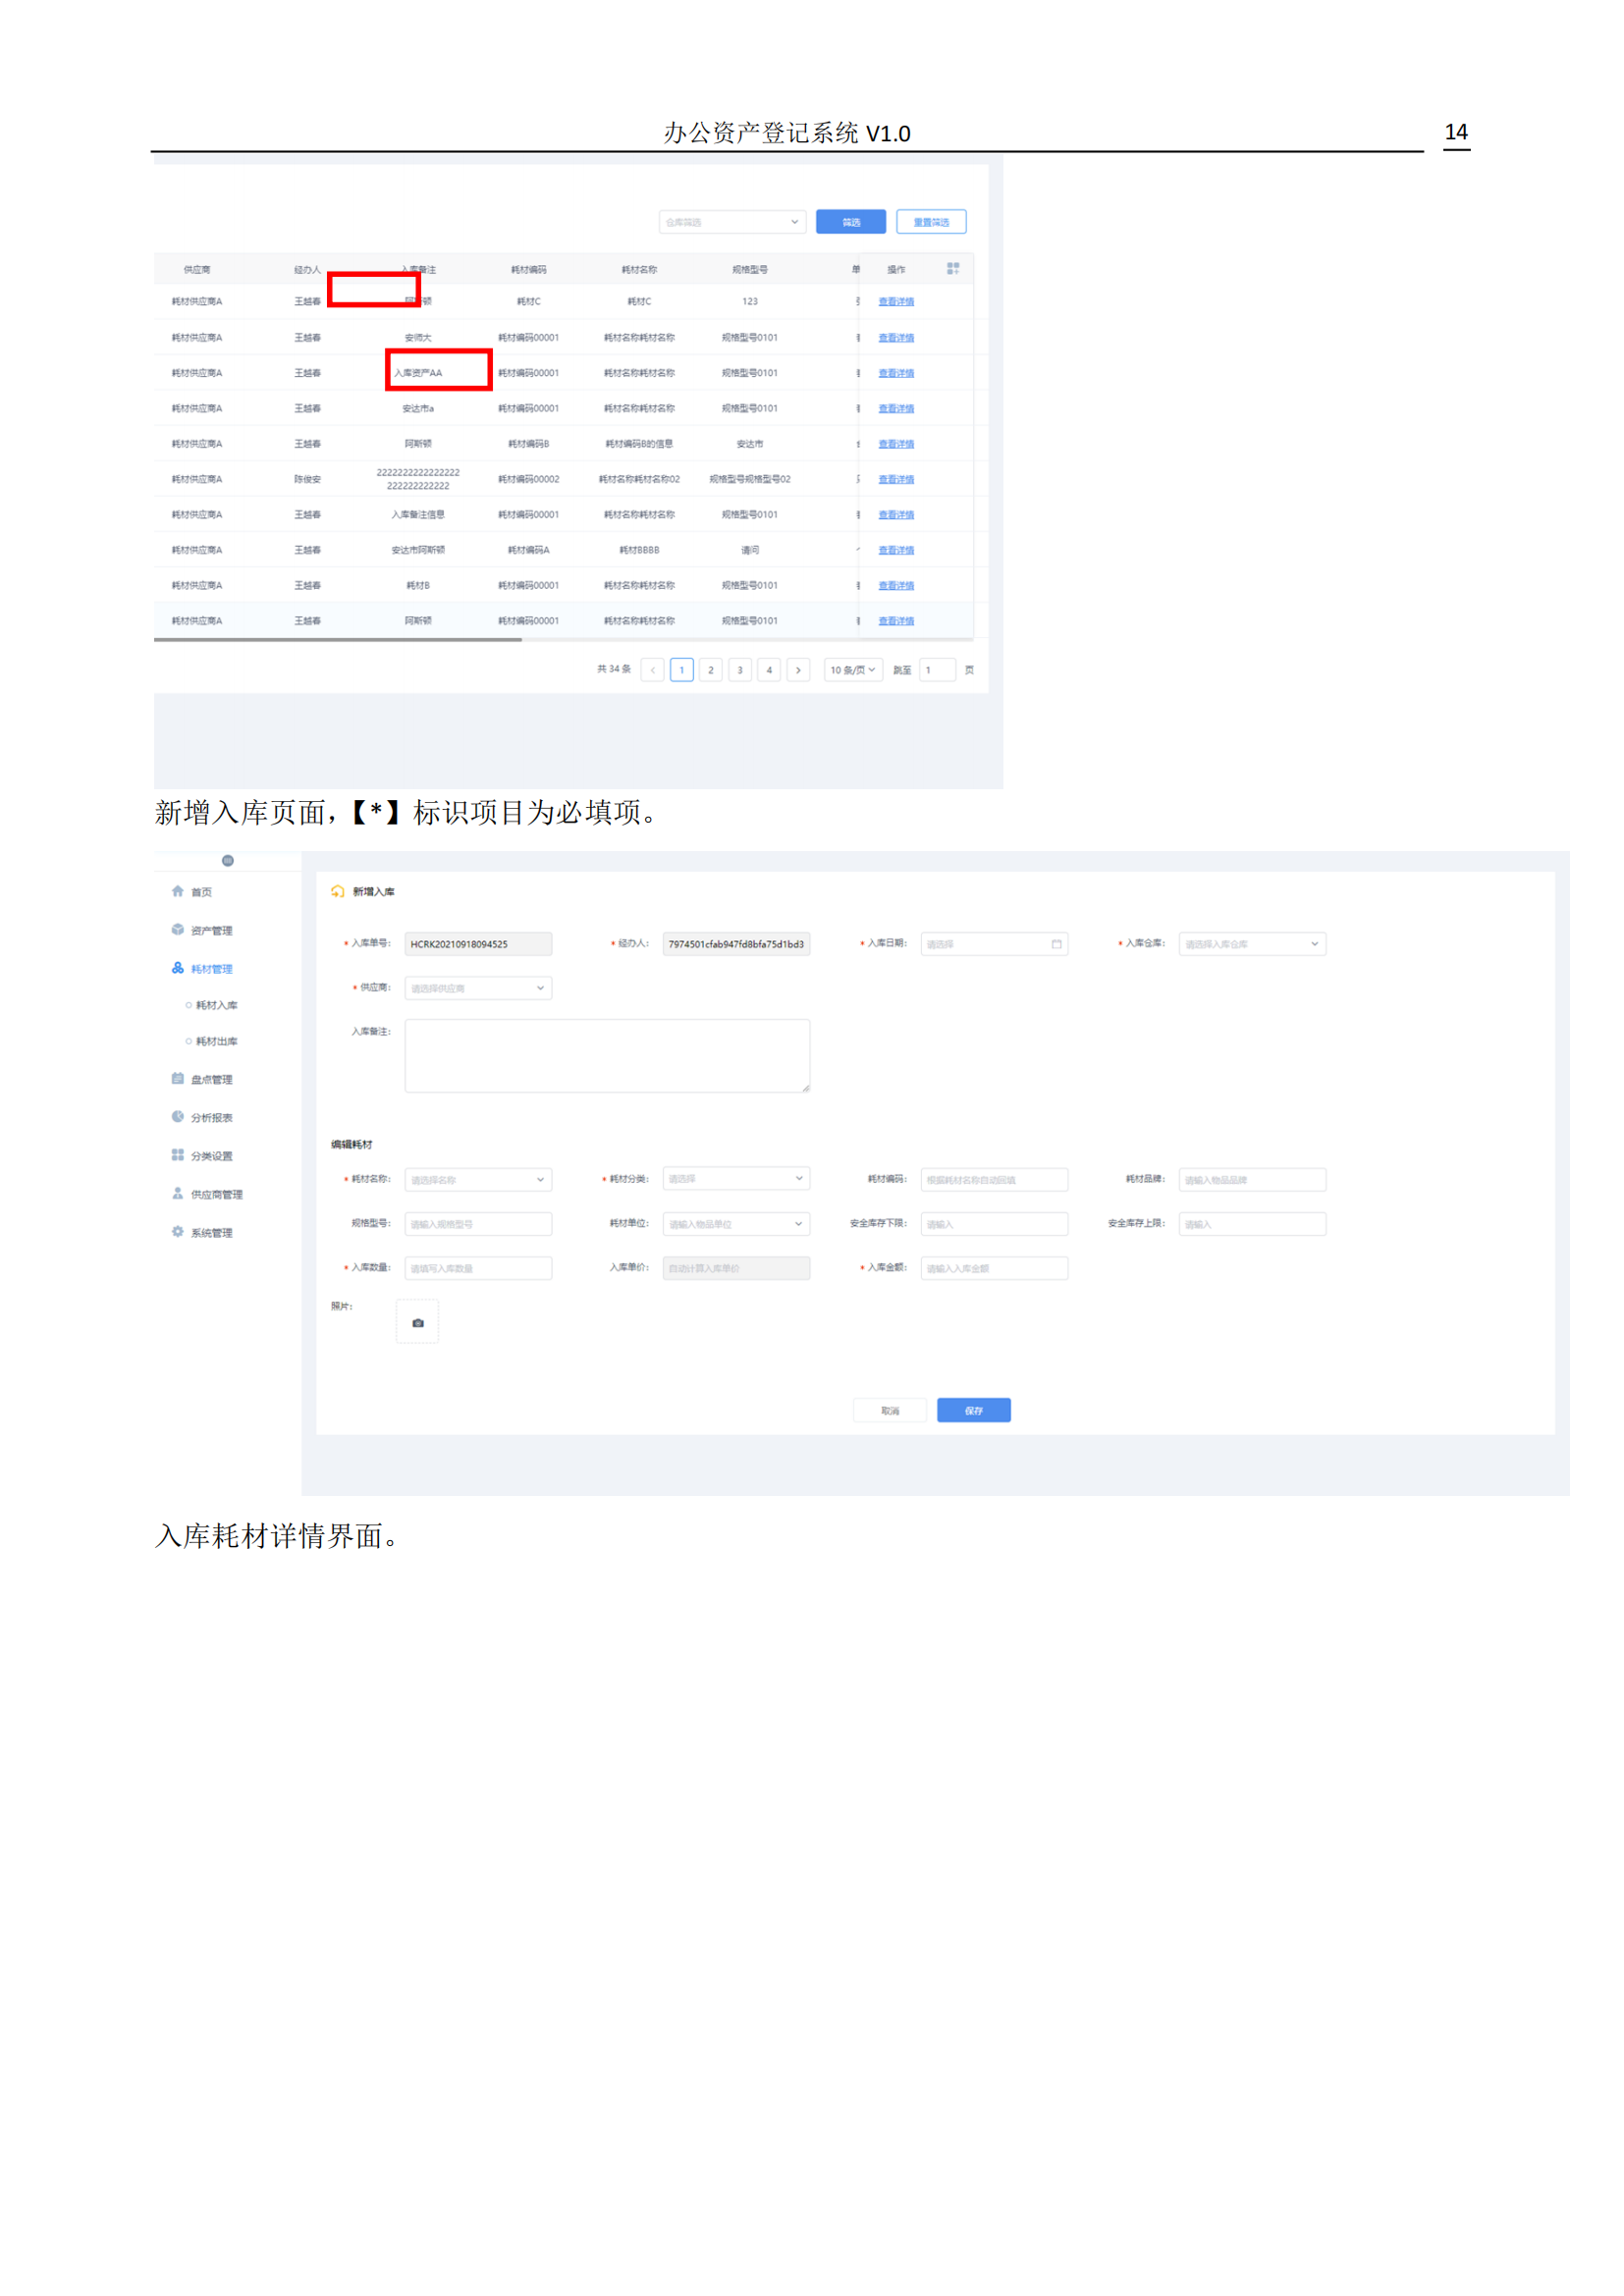Click the calendar icon in 入库日期 field
The height and width of the screenshot is (2296, 1624).
coord(1056,944)
